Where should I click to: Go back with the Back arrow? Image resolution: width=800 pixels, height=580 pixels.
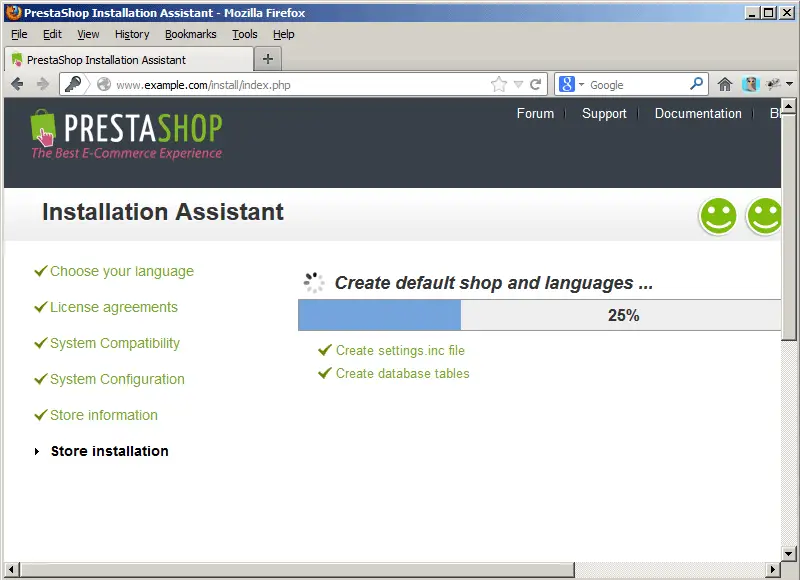tap(17, 84)
